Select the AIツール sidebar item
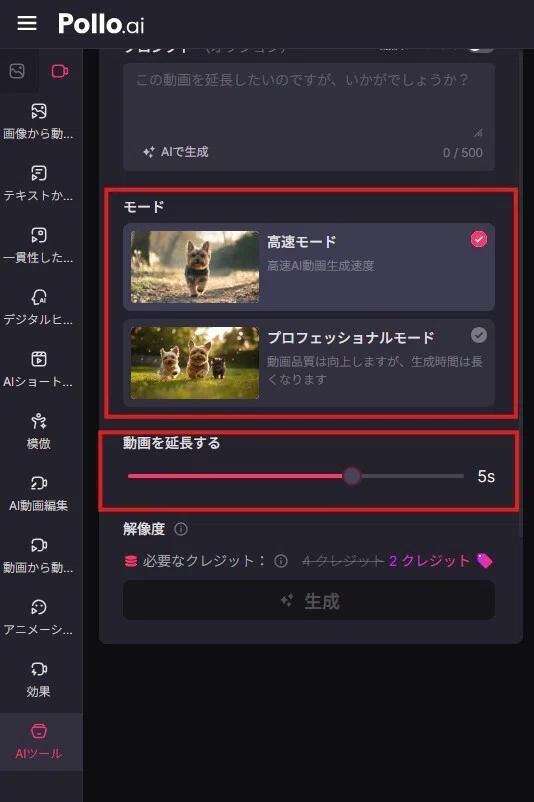Viewport: 534px width, 802px height. coord(40,742)
